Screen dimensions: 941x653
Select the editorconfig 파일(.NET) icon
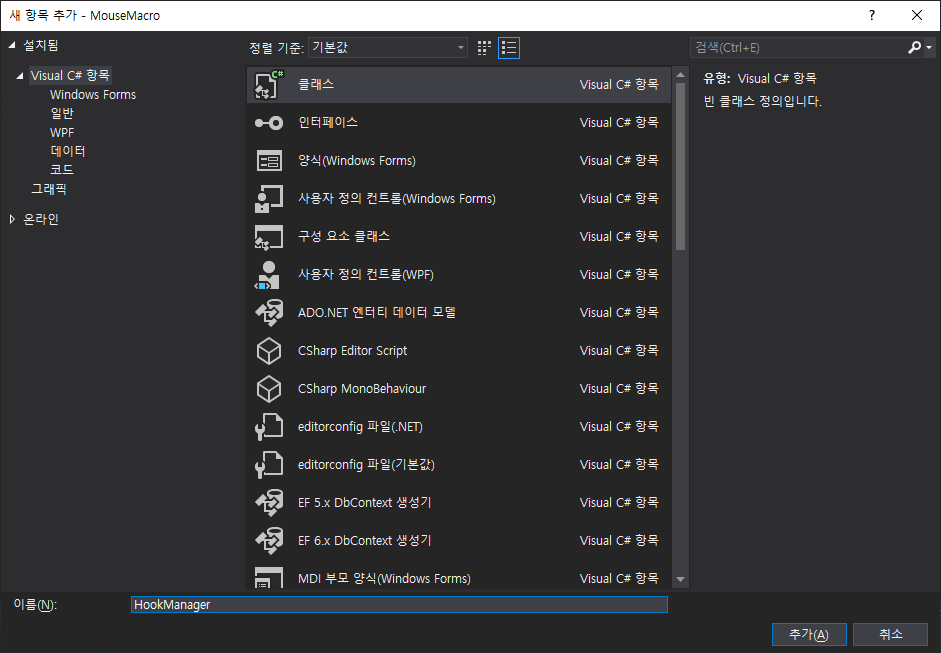click(268, 427)
